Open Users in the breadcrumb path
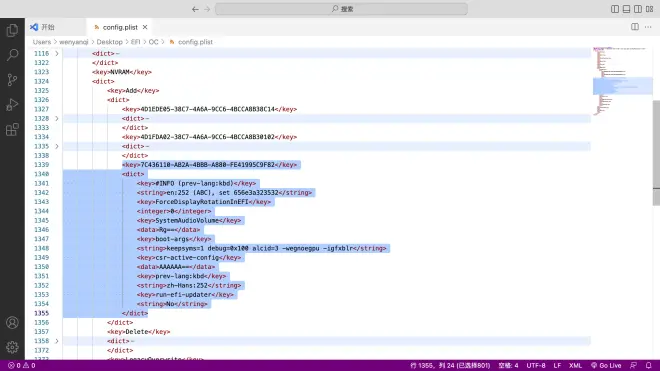 42,42
